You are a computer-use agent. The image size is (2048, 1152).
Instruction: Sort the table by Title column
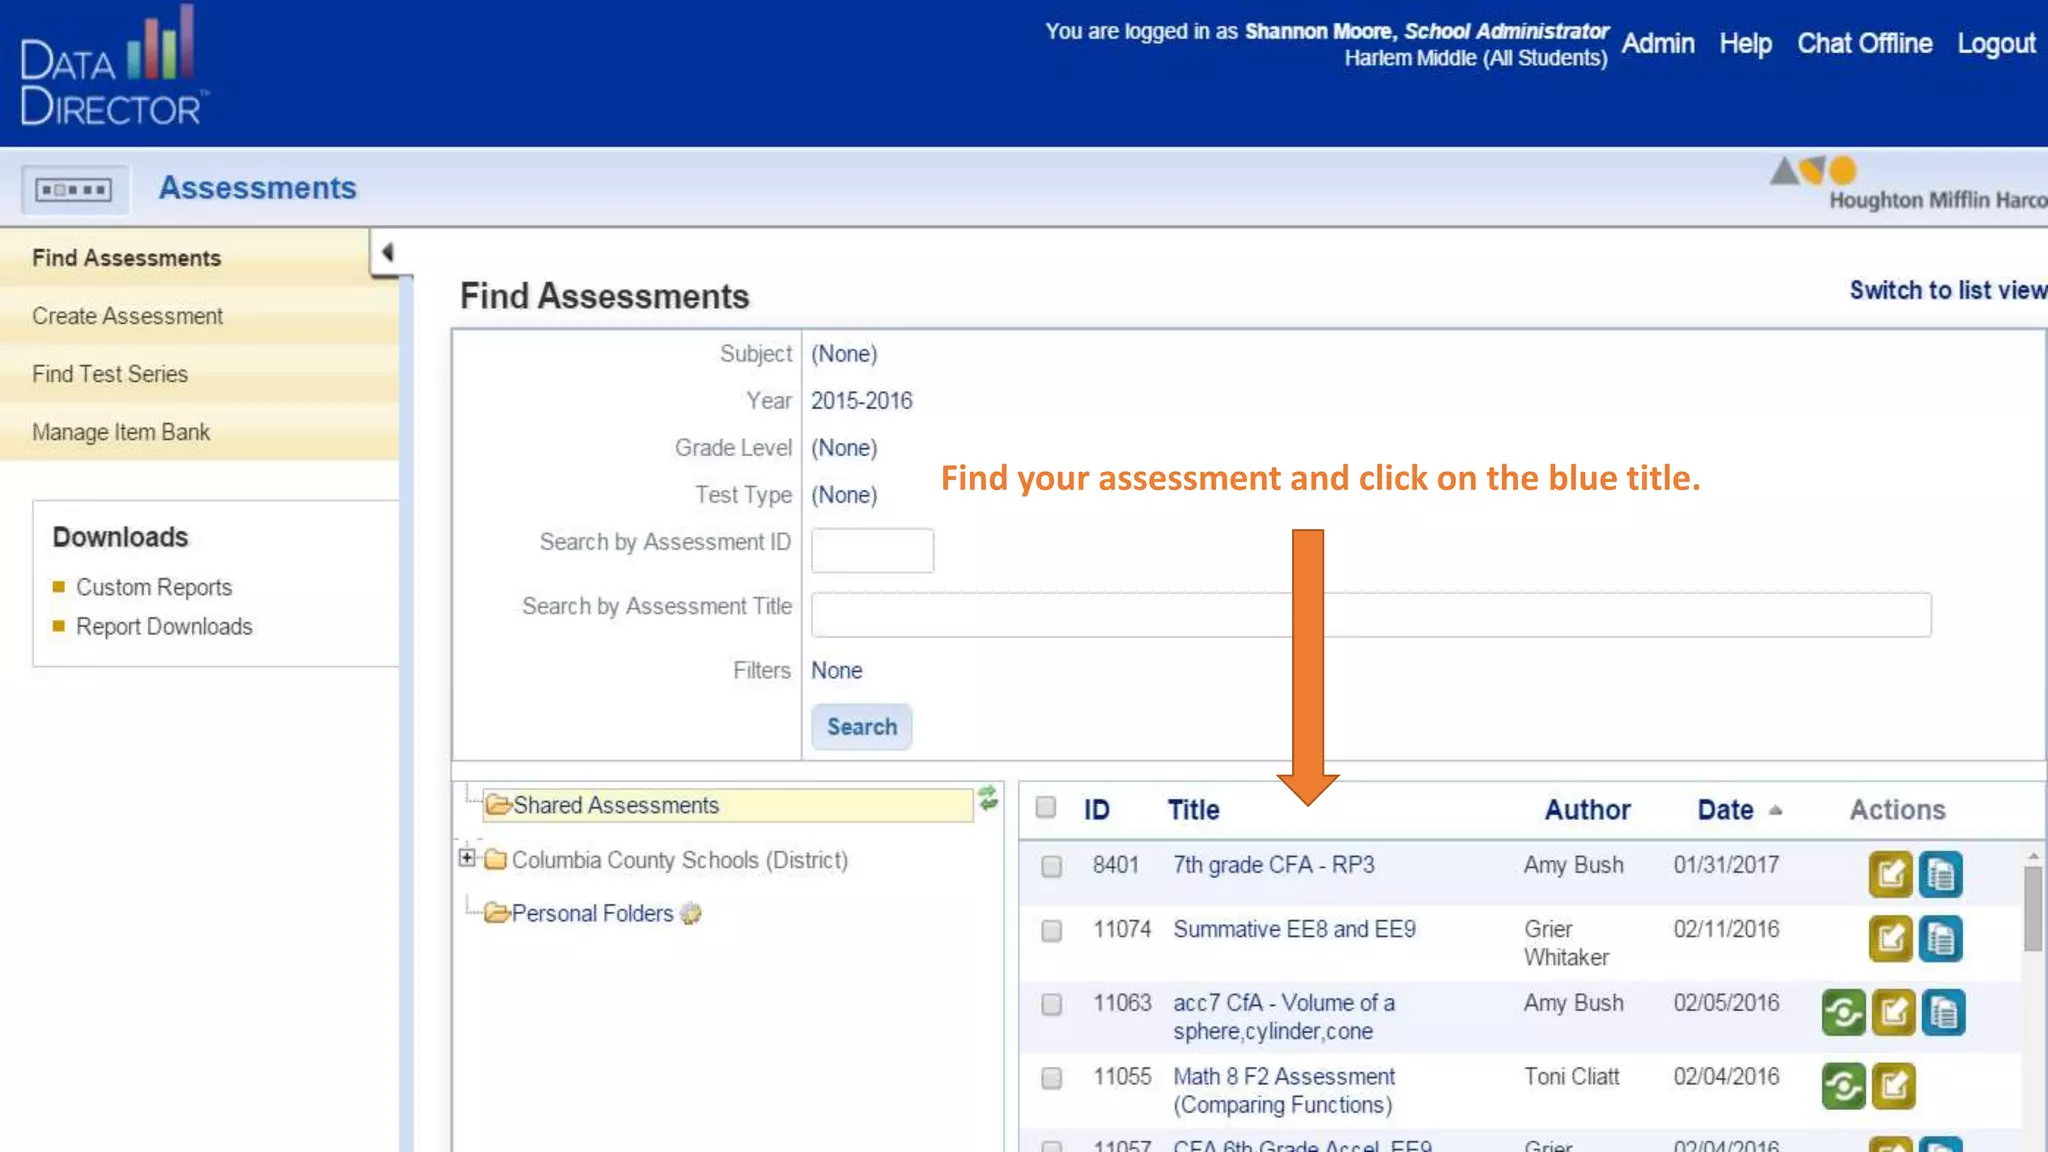pyautogui.click(x=1193, y=810)
